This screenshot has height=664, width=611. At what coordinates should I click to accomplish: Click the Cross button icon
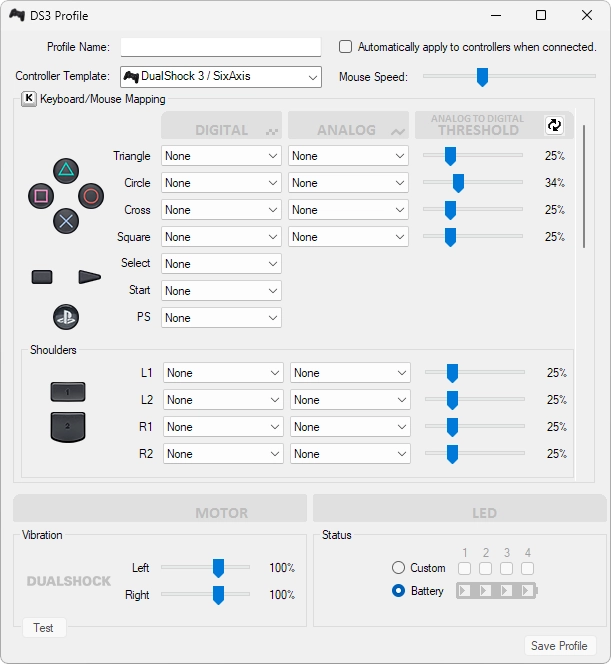coord(66,221)
